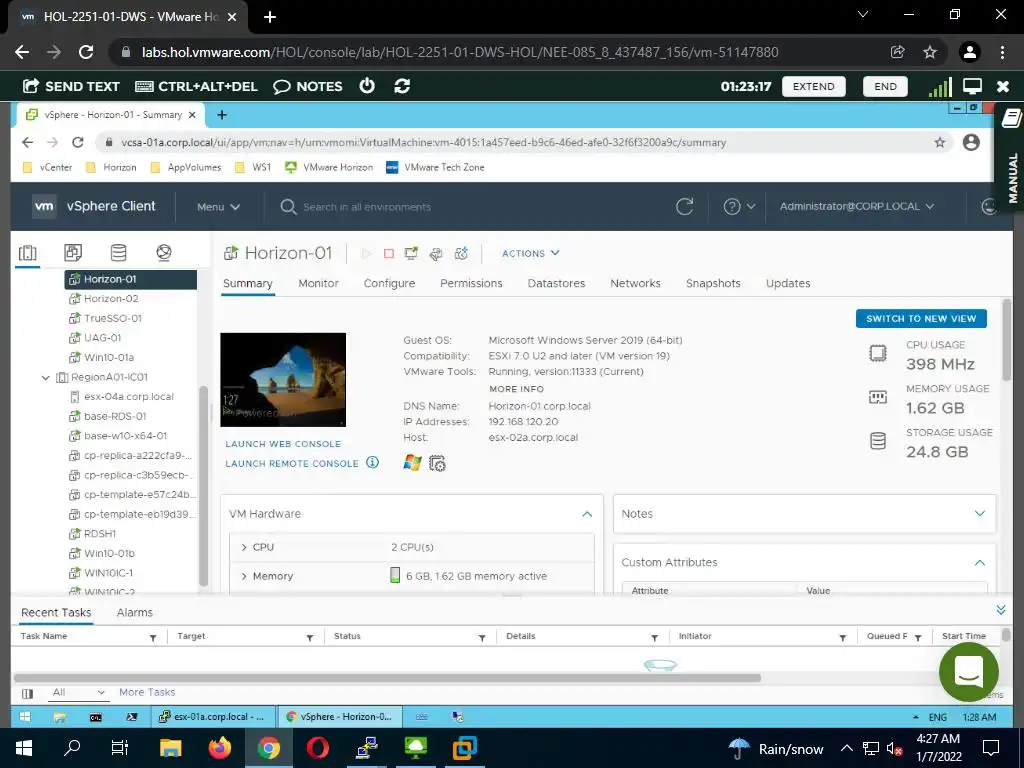Click the fullscreen monitor icon
This screenshot has height=768, width=1024.
coord(972,86)
